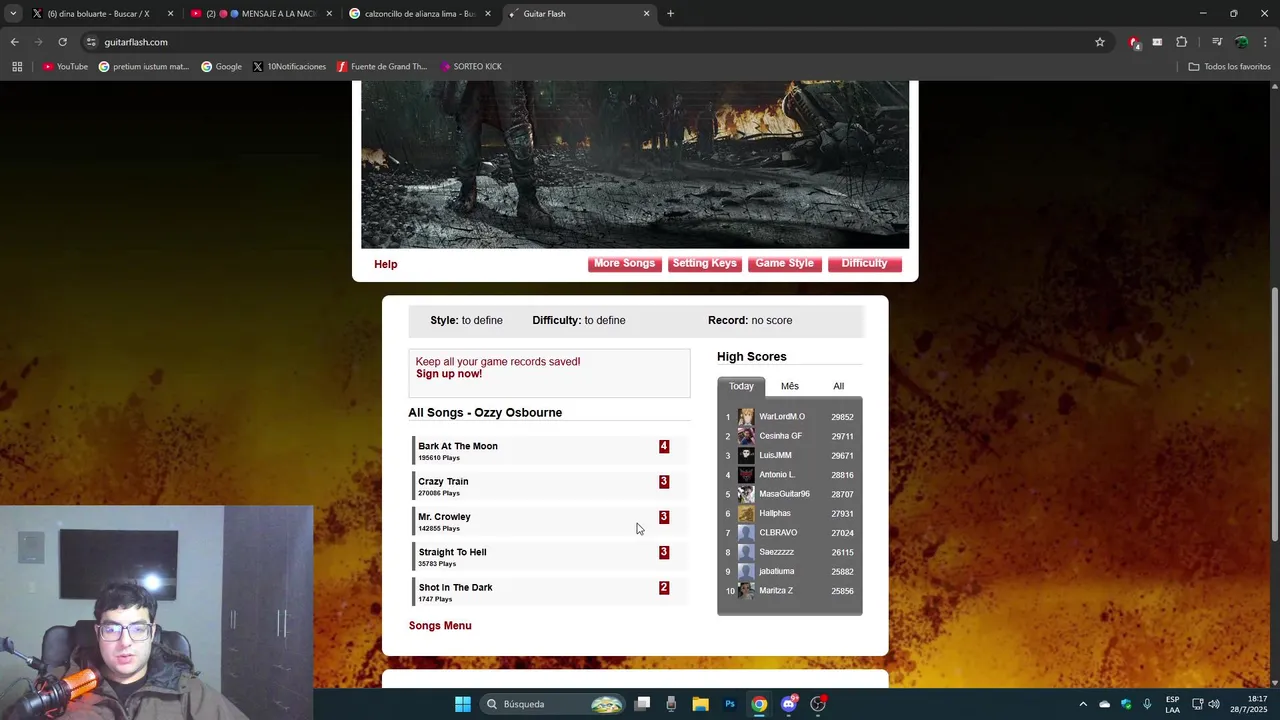Select the All high scores tab
1280x720 pixels.
pyautogui.click(x=838, y=386)
